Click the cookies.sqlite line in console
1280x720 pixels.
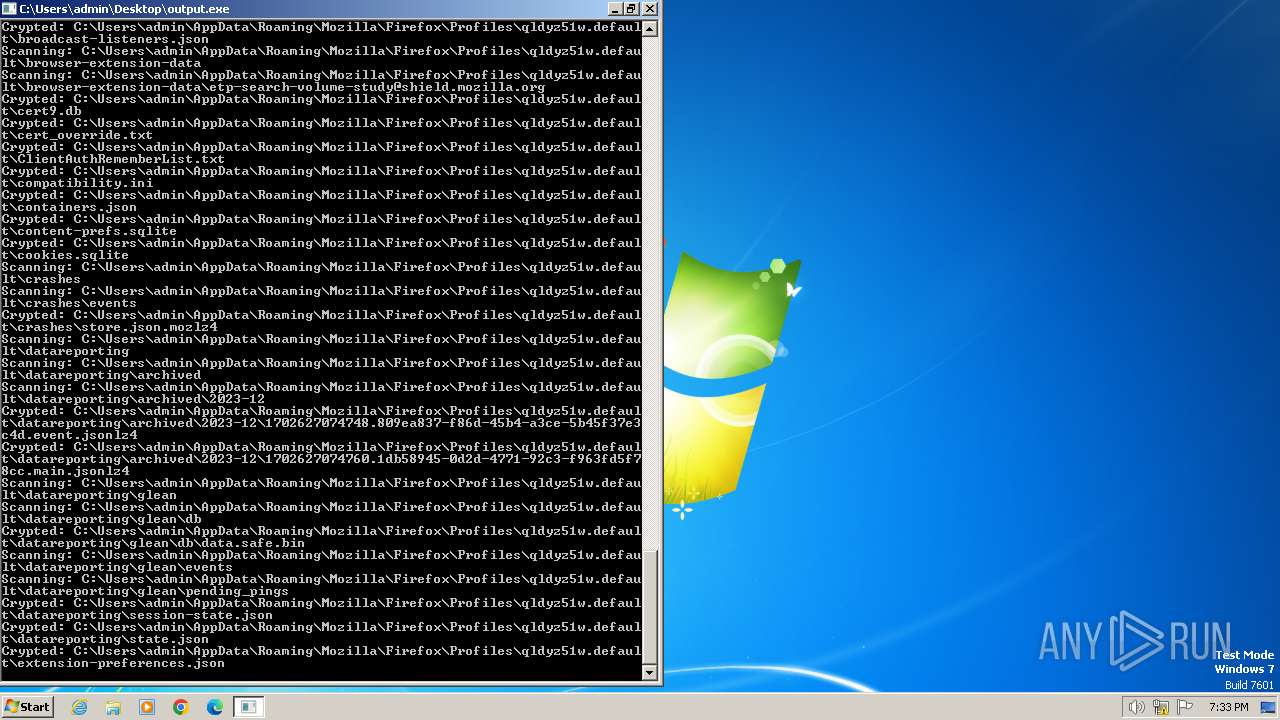point(64,255)
